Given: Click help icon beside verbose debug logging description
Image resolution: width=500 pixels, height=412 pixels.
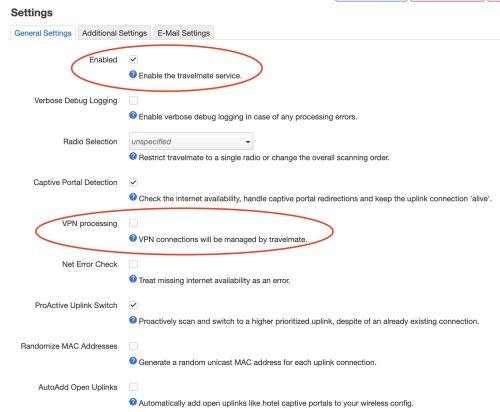Looking at the screenshot, I should tap(133, 115).
